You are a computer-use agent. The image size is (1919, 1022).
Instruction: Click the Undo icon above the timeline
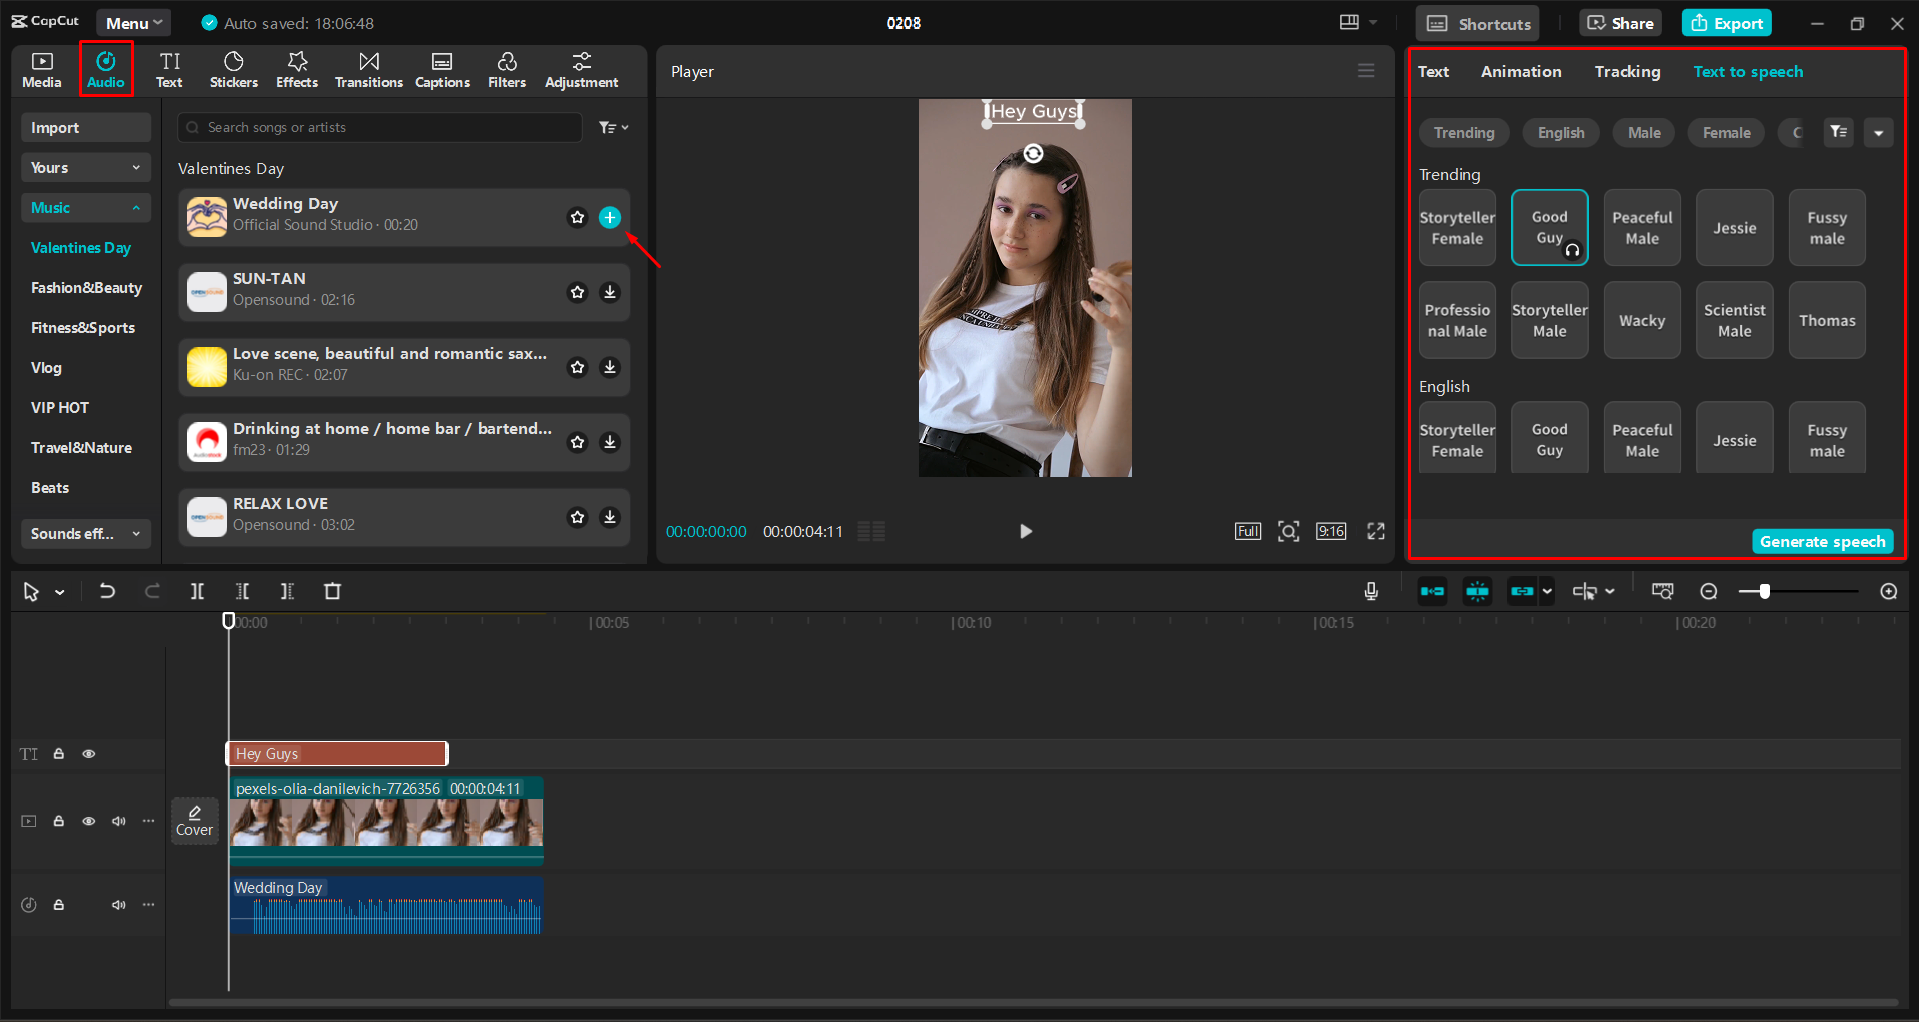coord(107,591)
